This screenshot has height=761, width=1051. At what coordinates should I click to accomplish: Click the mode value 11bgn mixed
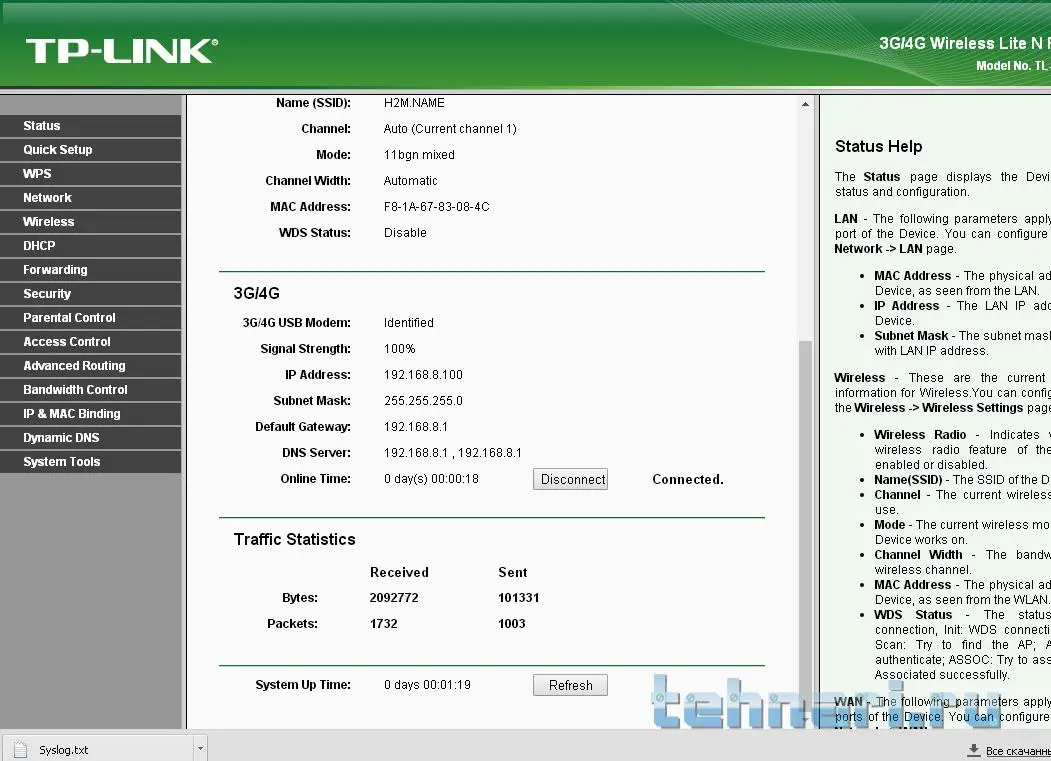point(419,155)
